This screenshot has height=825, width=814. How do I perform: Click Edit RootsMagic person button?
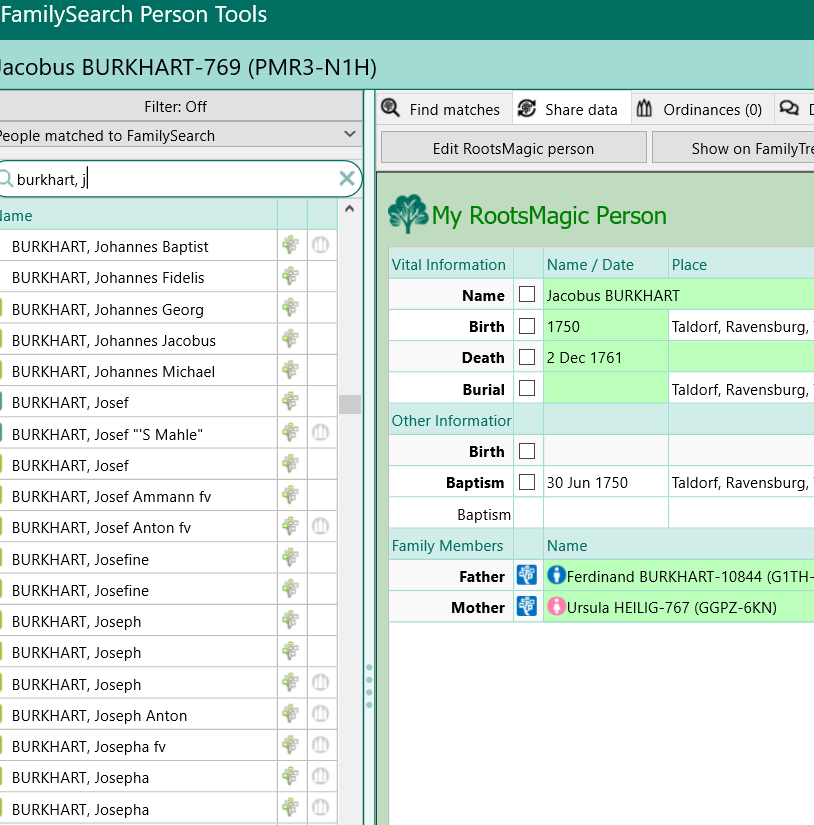[514, 148]
